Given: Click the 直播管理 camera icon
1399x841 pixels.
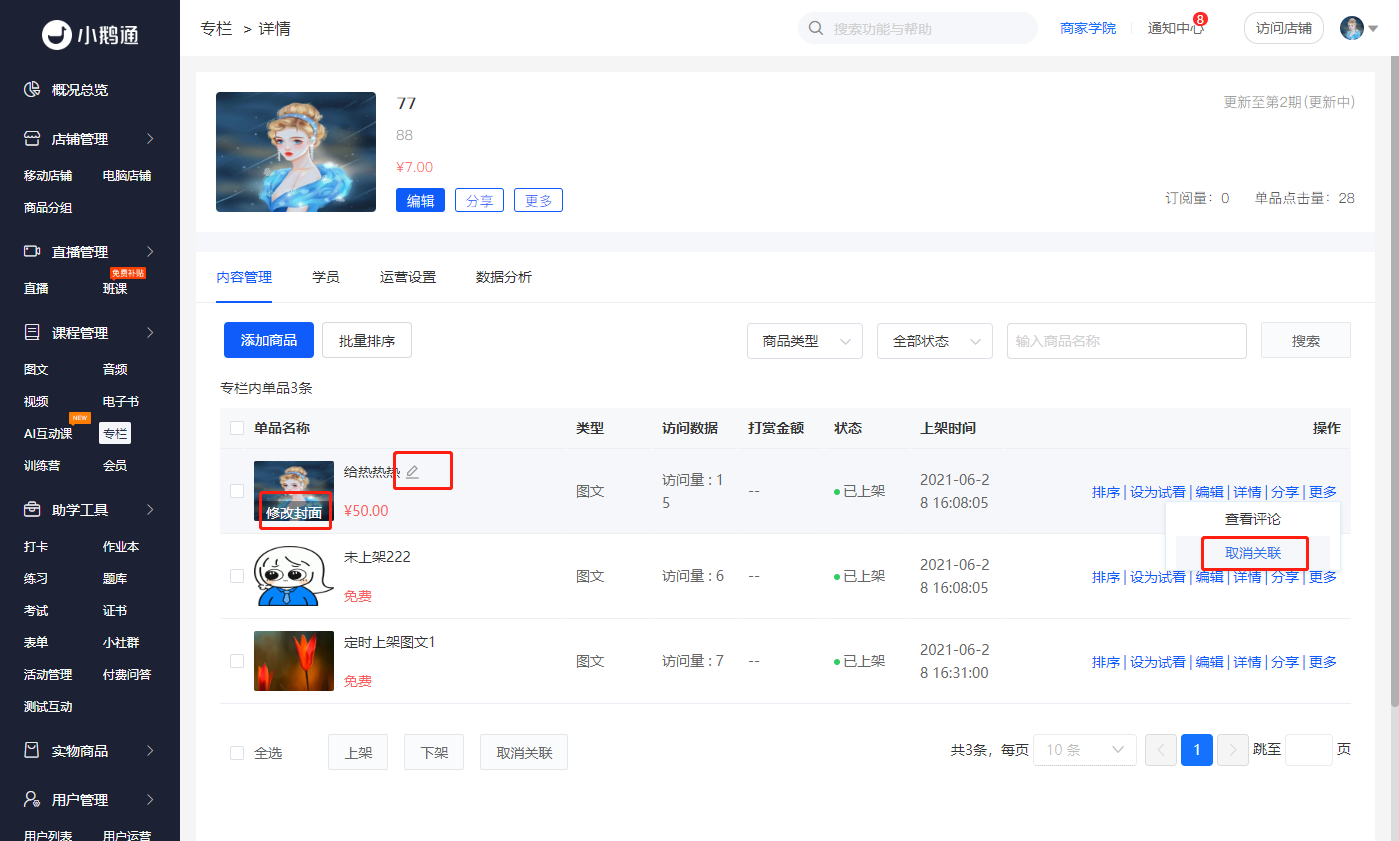Looking at the screenshot, I should click(32, 252).
